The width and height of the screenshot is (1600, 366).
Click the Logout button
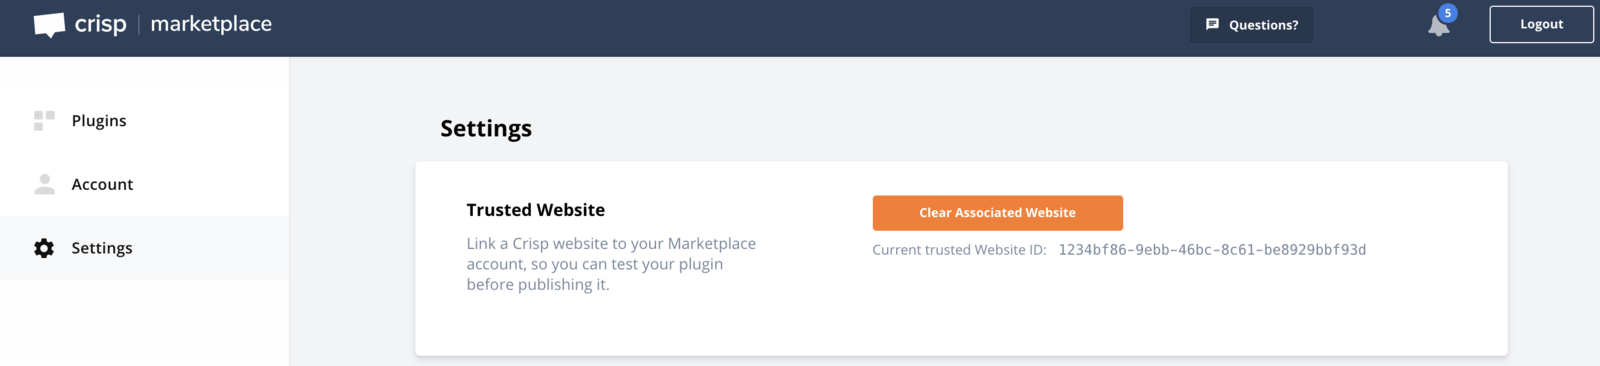point(1541,24)
